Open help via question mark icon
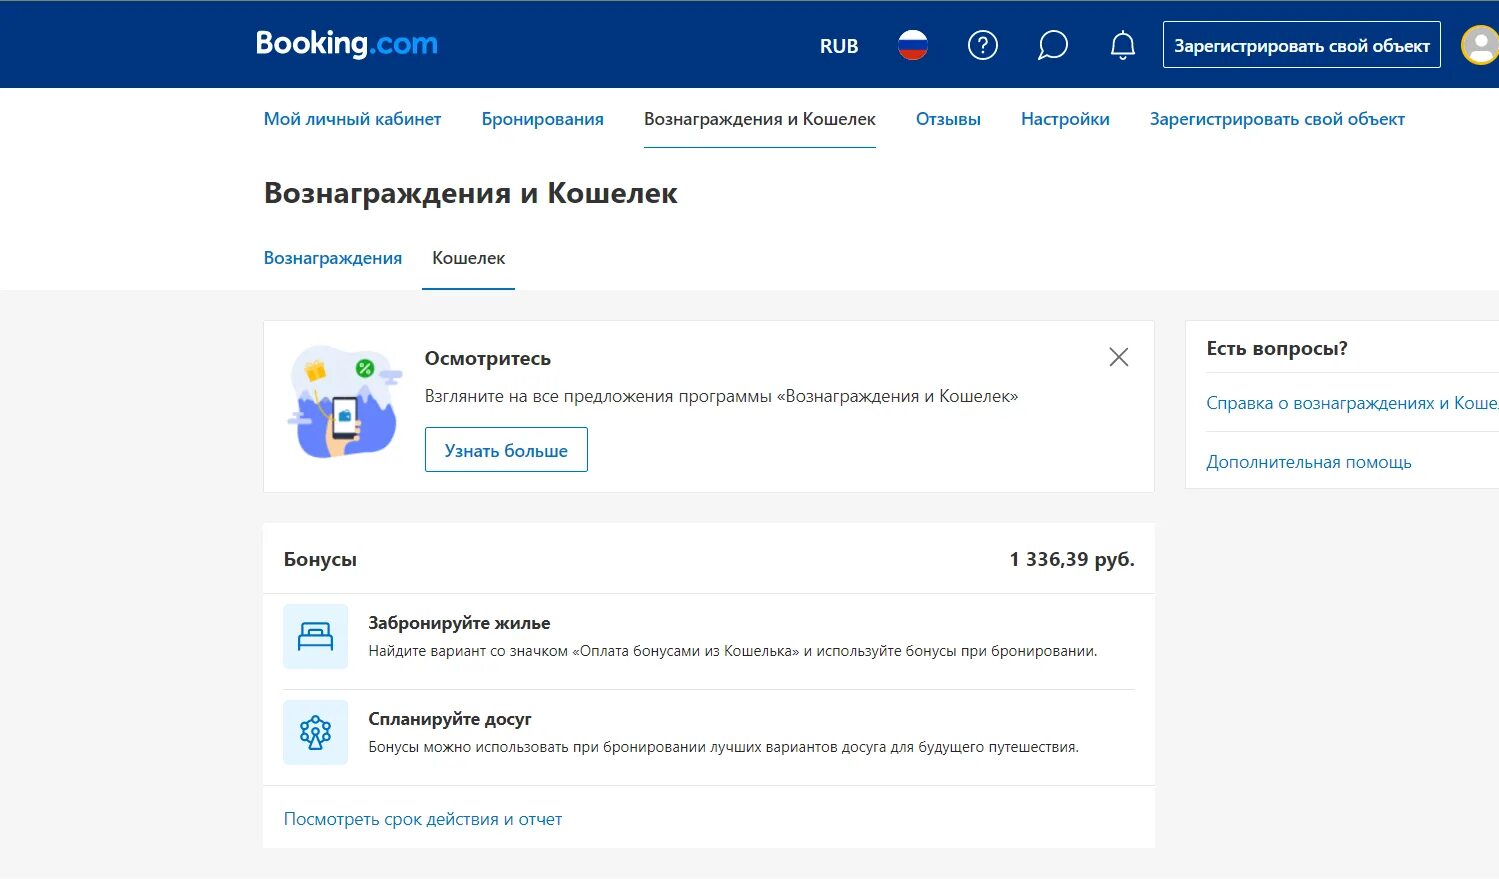 982,45
